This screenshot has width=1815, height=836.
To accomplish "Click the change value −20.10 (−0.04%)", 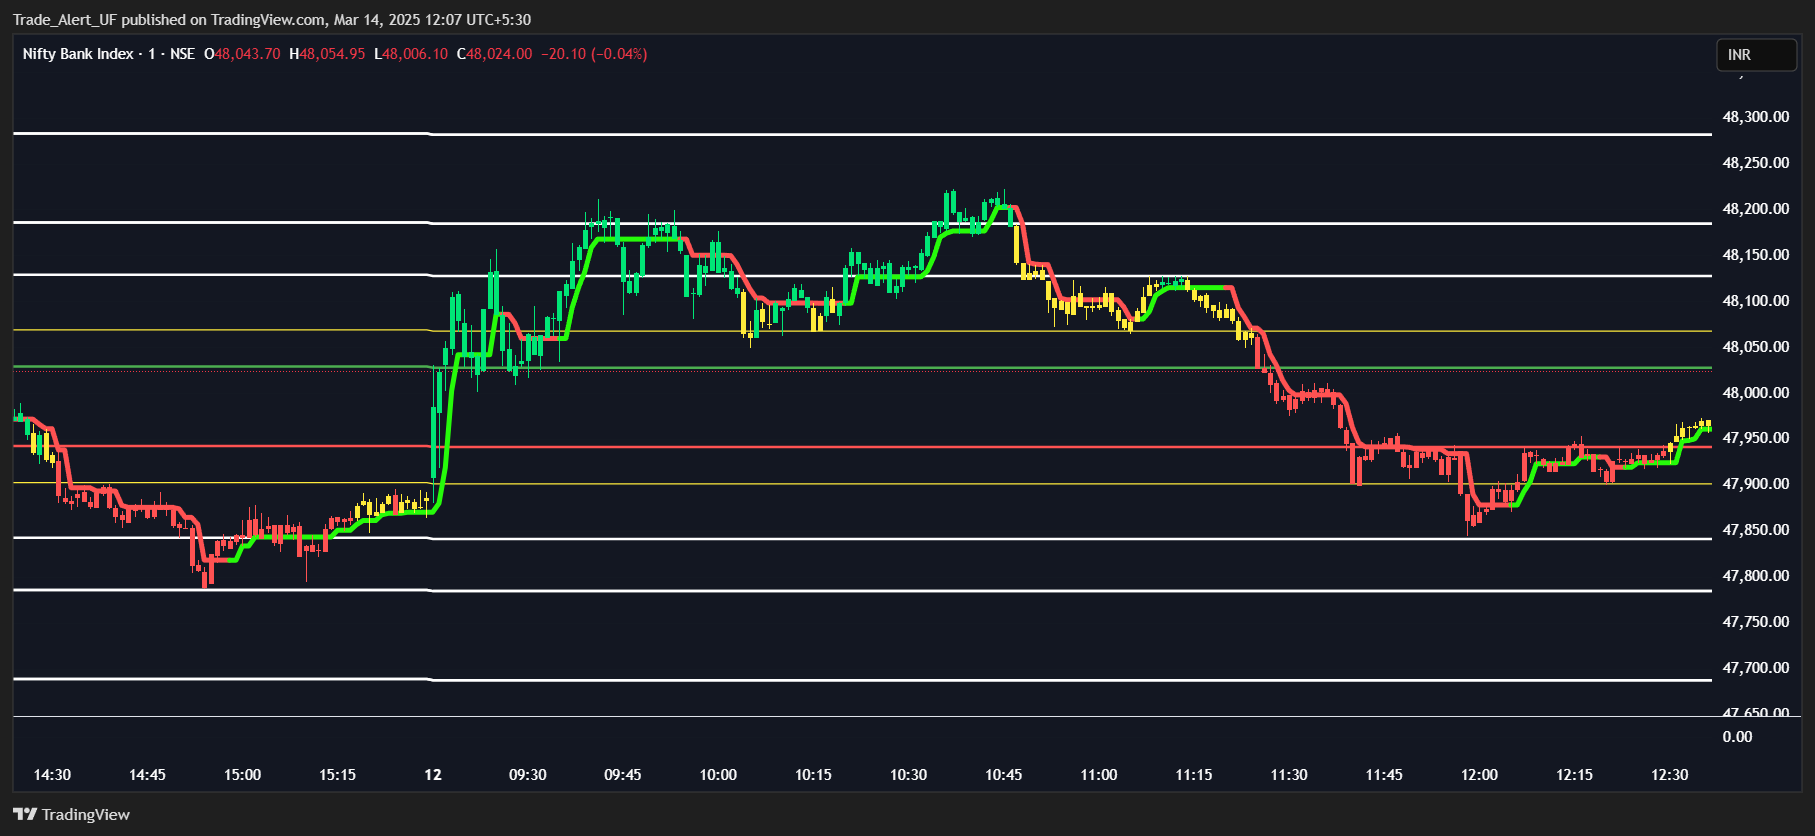I will click(594, 54).
